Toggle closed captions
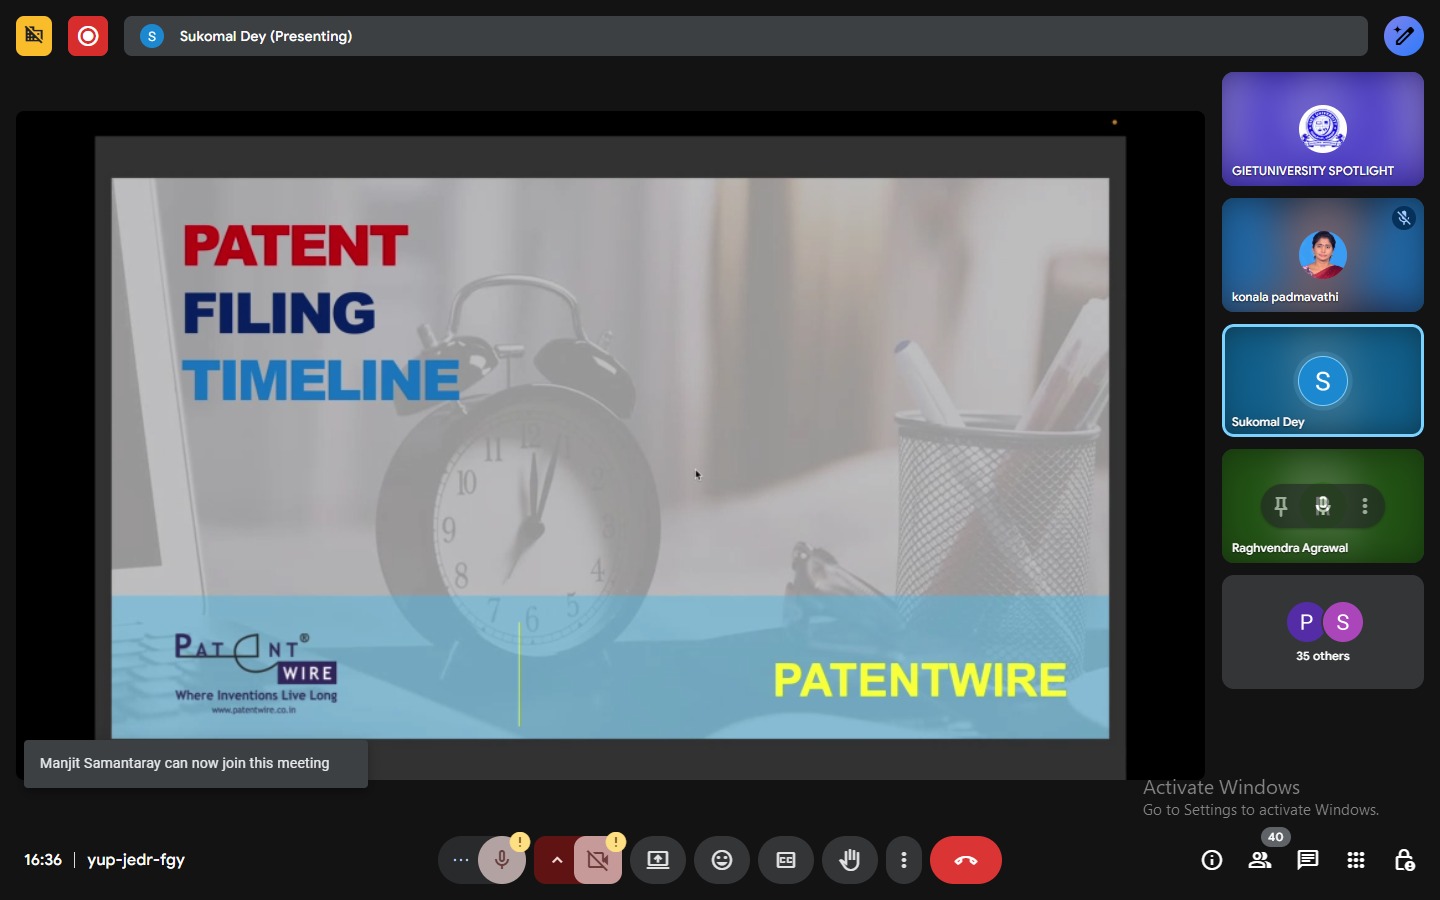 [786, 860]
